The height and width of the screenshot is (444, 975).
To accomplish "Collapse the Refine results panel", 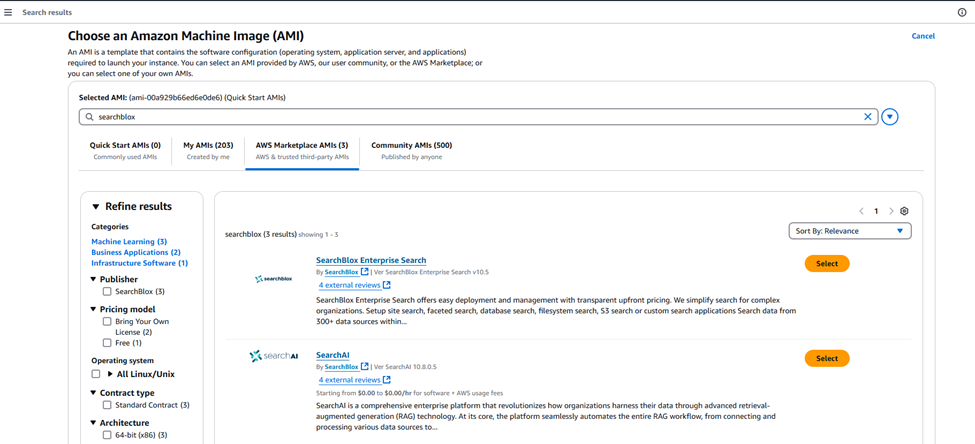I will (x=96, y=206).
